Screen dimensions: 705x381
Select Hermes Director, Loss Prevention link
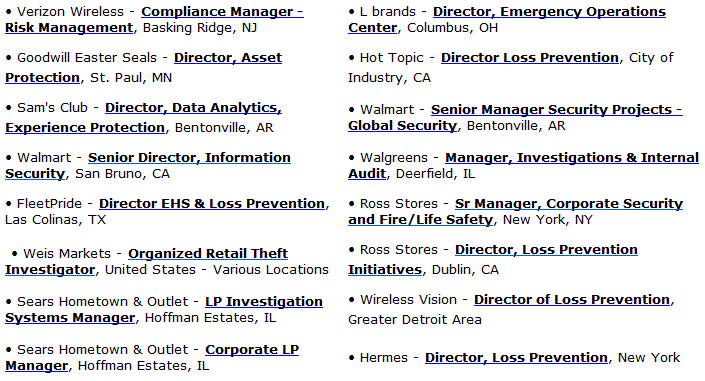coord(516,358)
